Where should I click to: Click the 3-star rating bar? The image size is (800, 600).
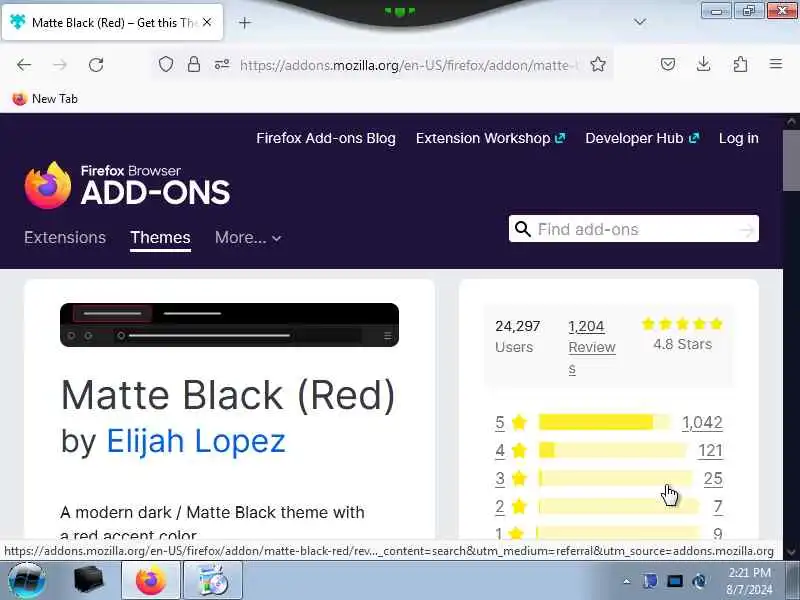[615, 479]
